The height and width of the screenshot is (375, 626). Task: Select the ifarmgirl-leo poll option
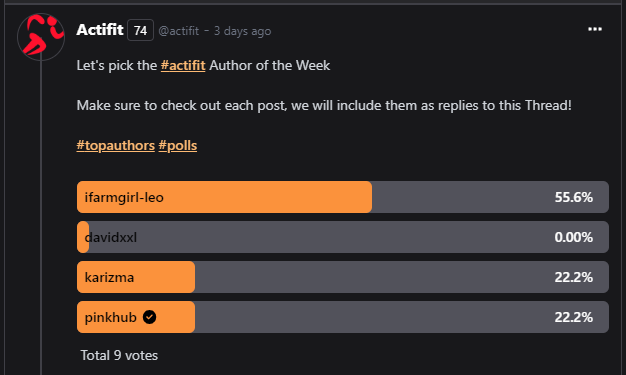[343, 197]
